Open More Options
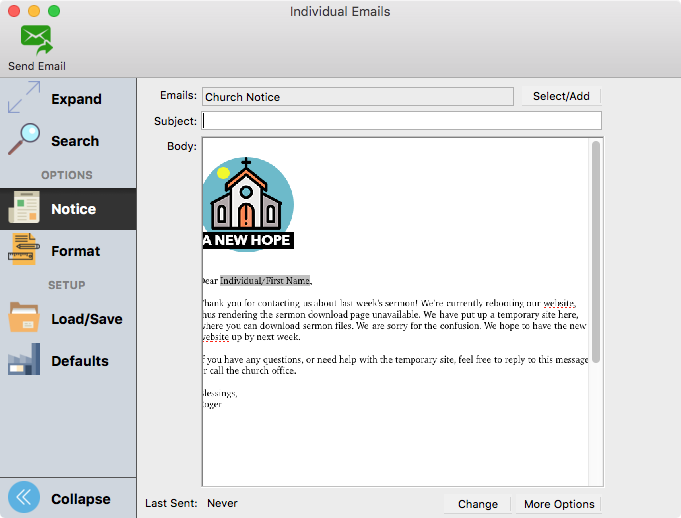The height and width of the screenshot is (518, 681). tap(559, 504)
